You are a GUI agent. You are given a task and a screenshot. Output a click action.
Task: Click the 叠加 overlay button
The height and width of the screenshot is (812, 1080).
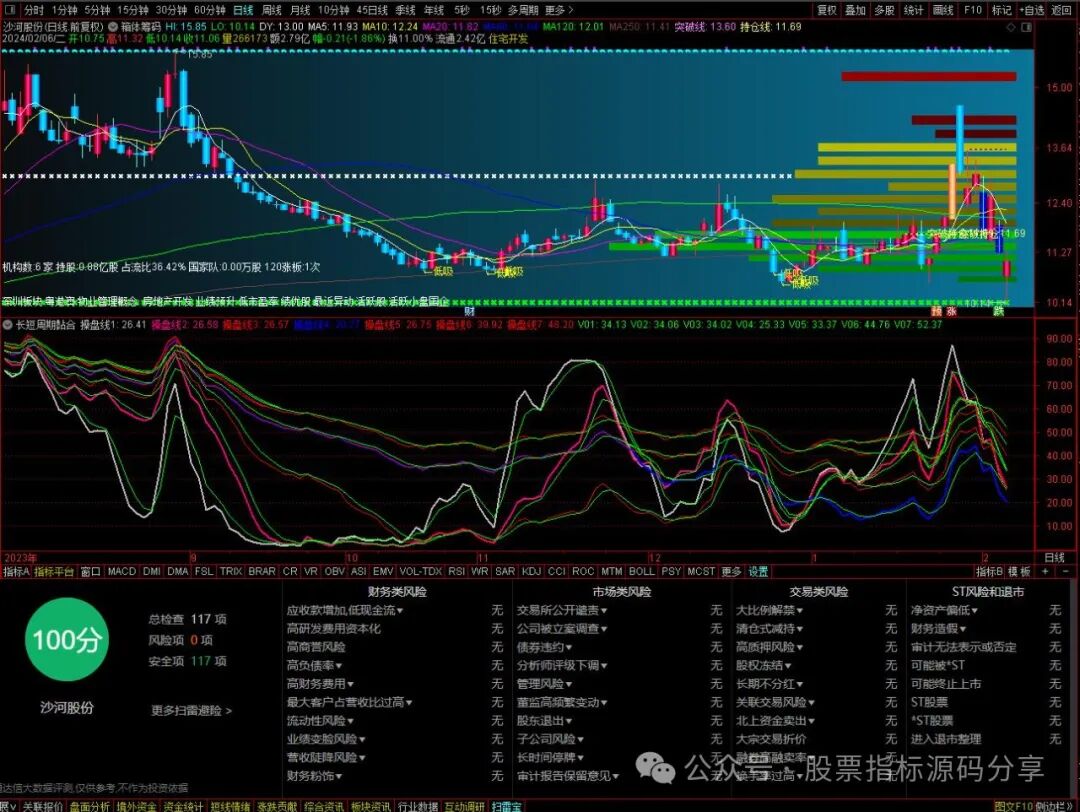coord(855,10)
